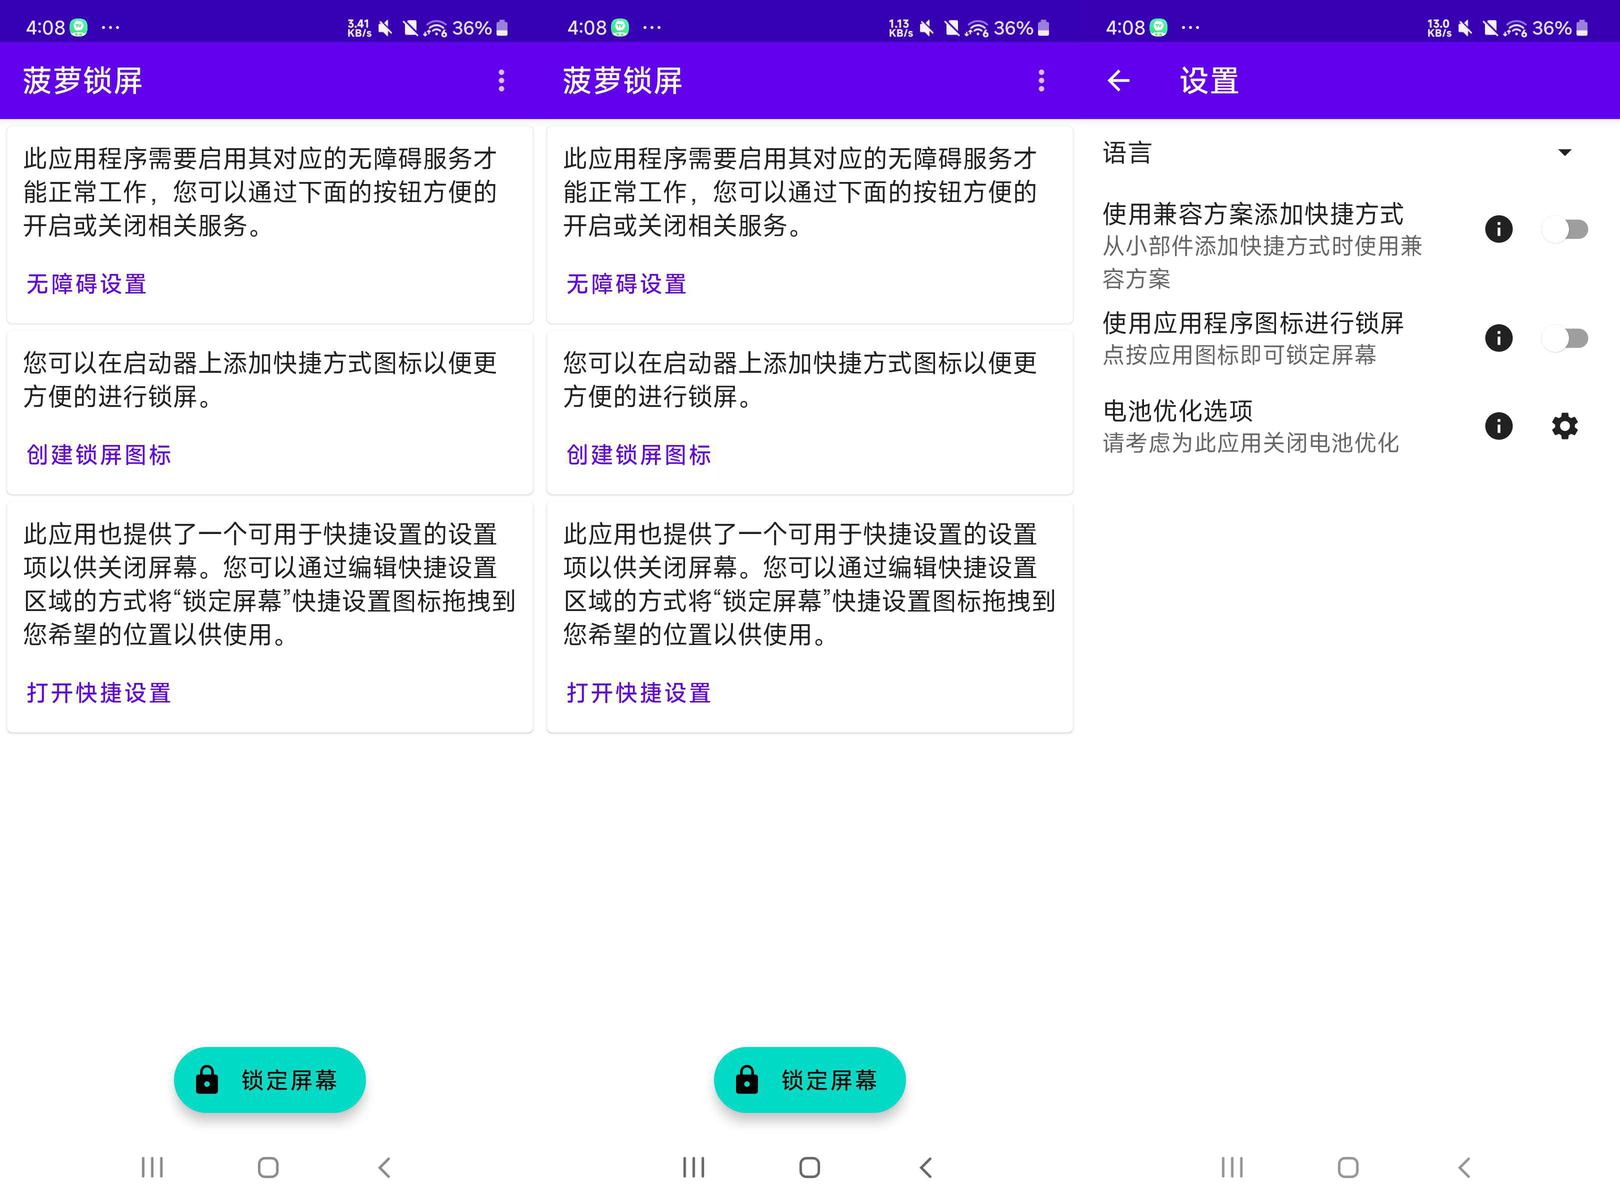Go back from 设置 screen

point(1119,81)
